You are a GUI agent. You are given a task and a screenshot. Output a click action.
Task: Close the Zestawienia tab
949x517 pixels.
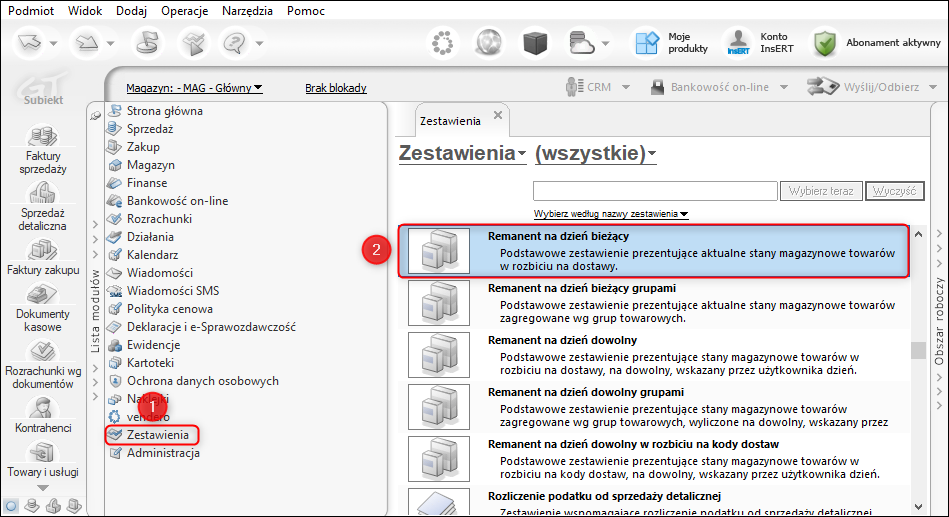(x=497, y=115)
